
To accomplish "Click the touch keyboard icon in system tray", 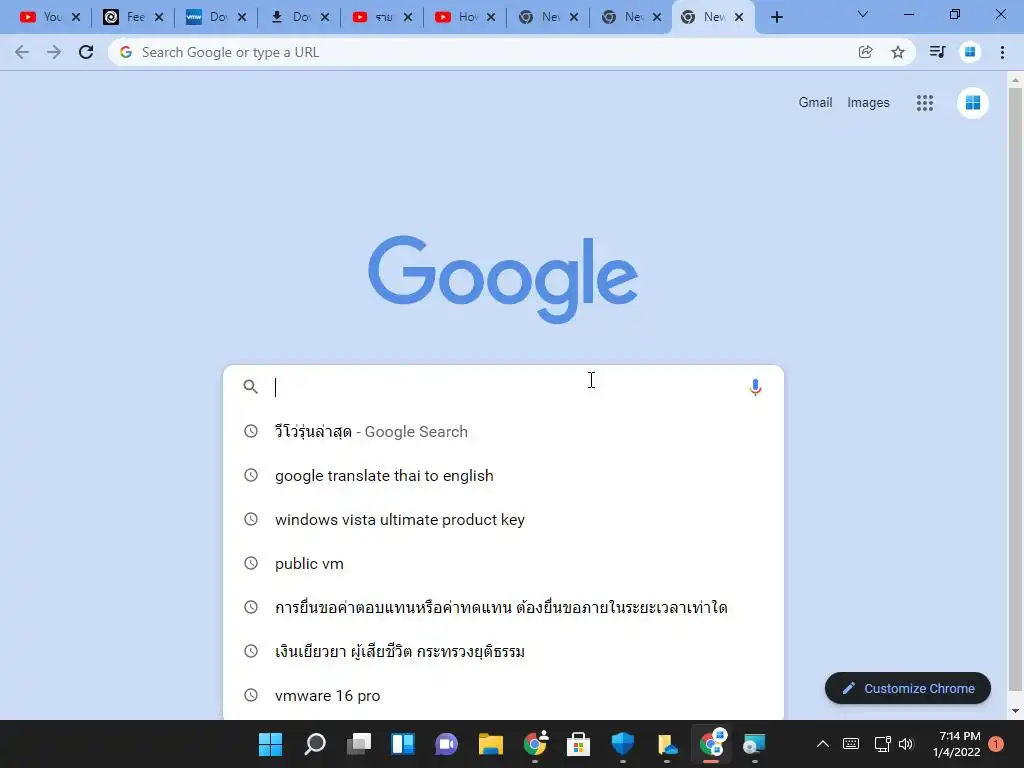I will tap(850, 744).
